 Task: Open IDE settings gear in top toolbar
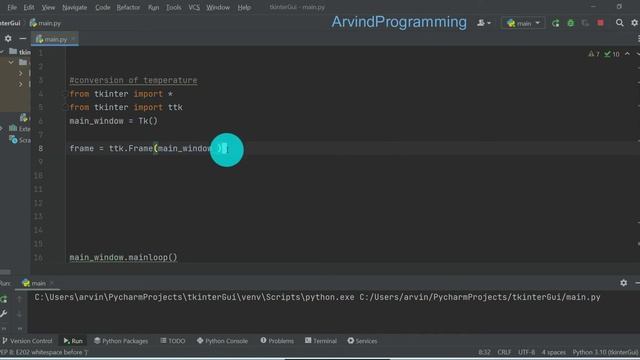[635, 23]
